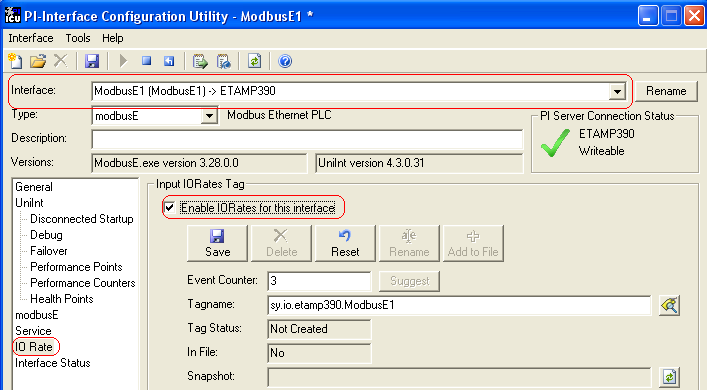Viewport: 707px width, 390px height.
Task: Click the green refresh toolbar icon
Action: [x=254, y=61]
